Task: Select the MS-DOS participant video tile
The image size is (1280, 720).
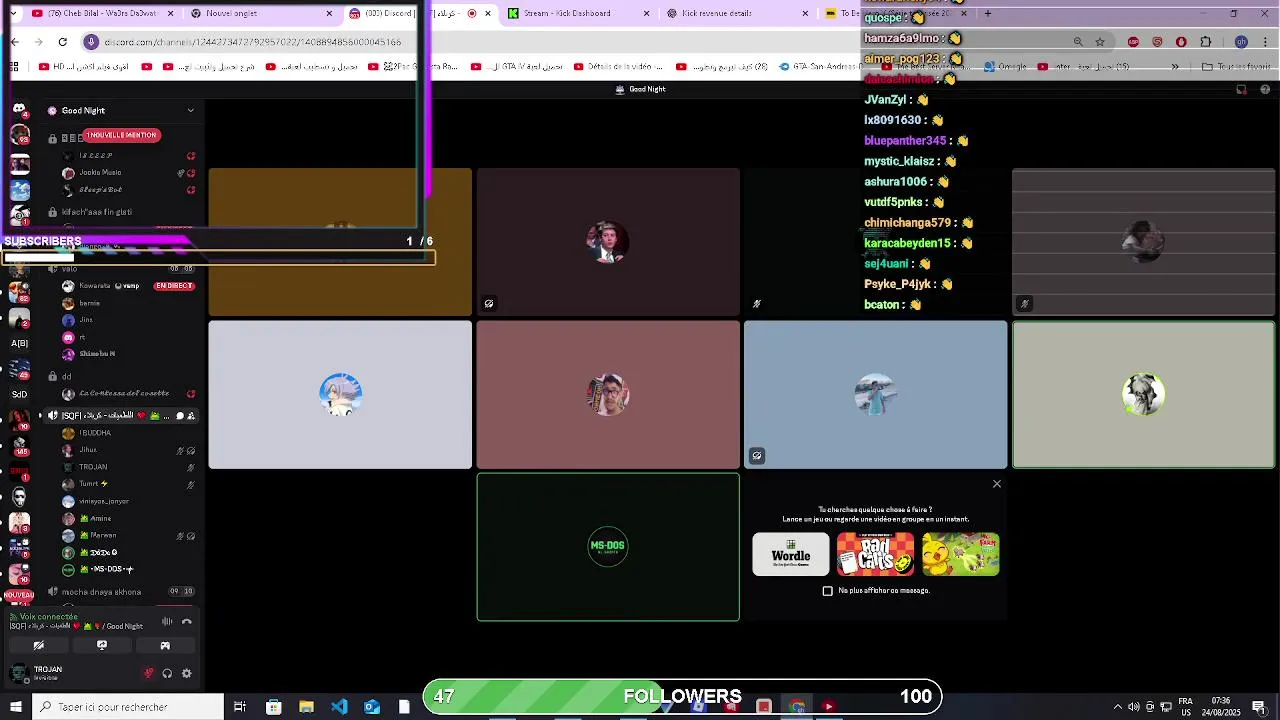Action: (x=608, y=547)
